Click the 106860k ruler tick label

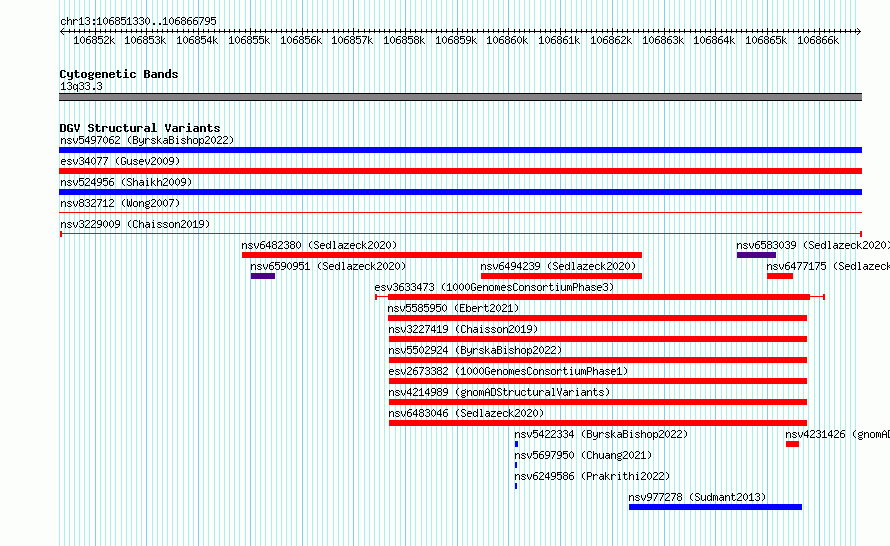[507, 40]
